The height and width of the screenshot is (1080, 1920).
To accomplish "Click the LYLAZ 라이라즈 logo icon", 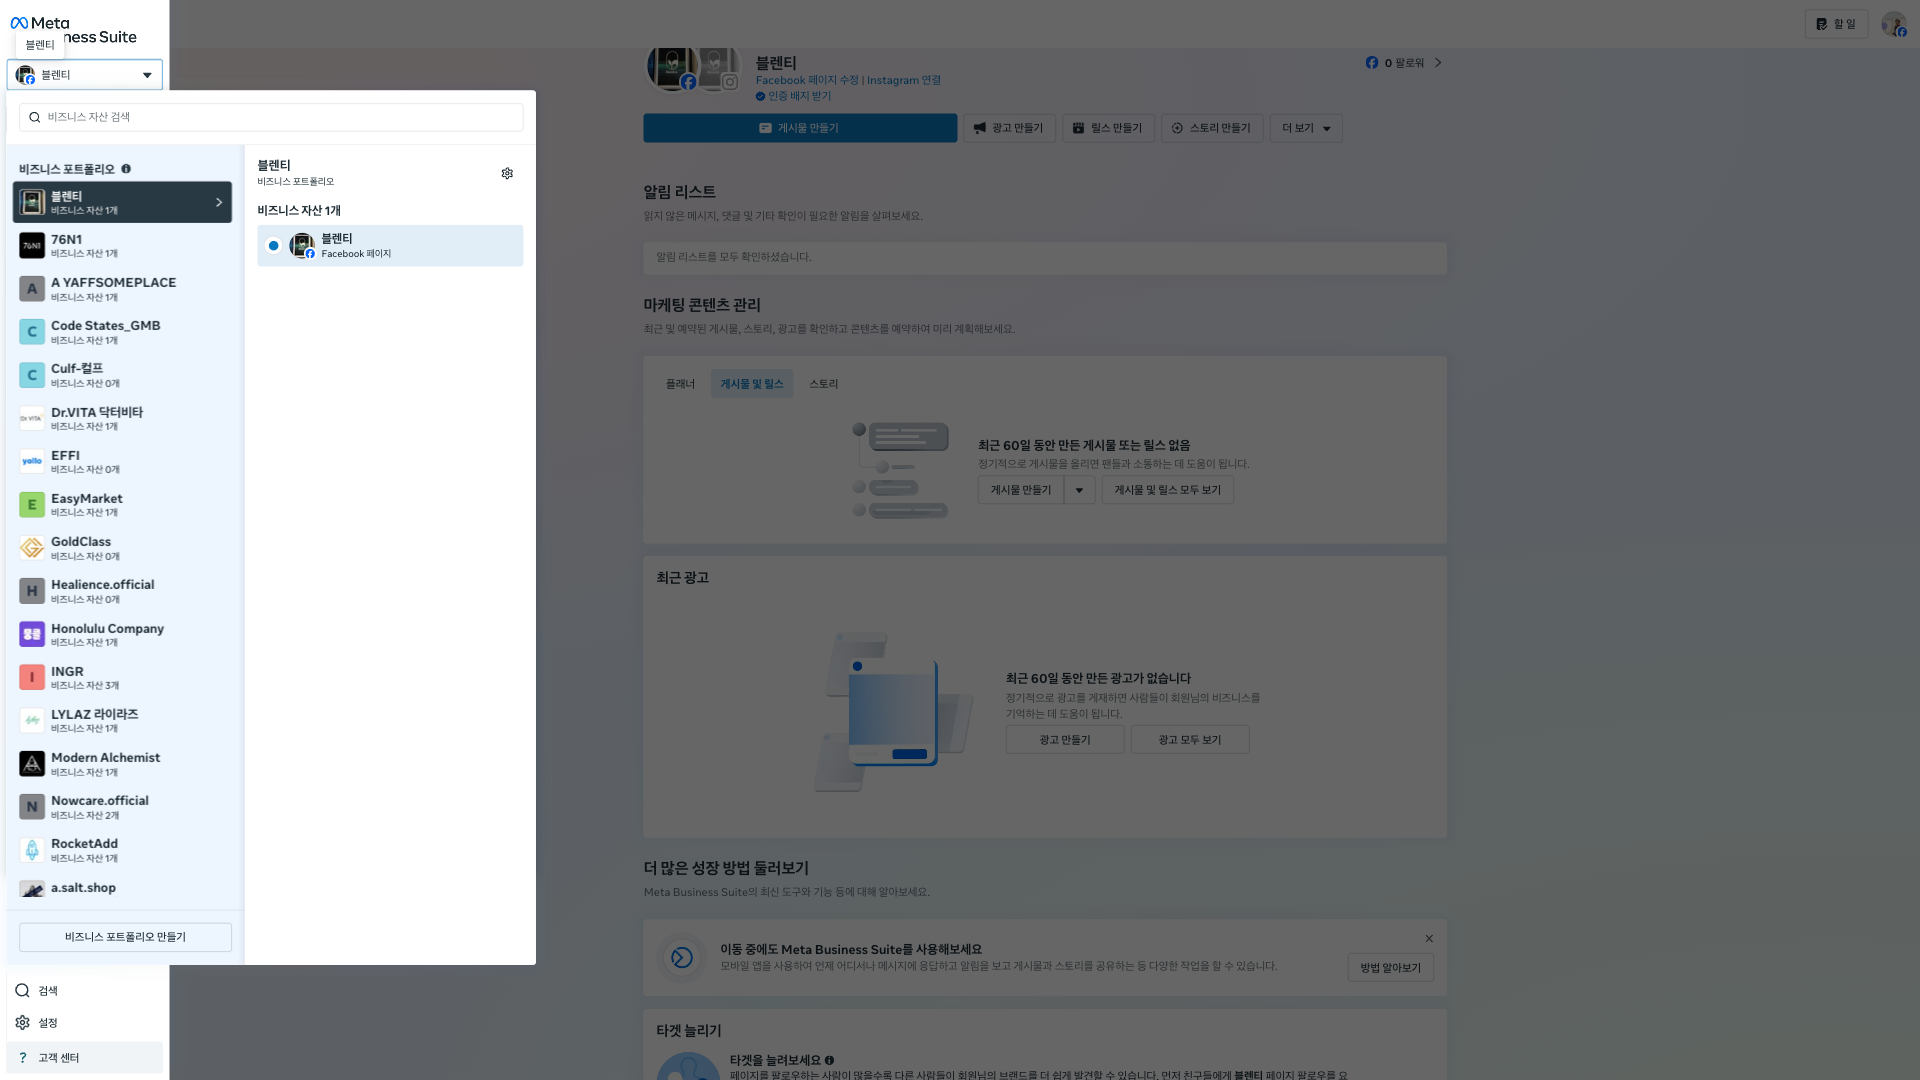I will (x=32, y=720).
